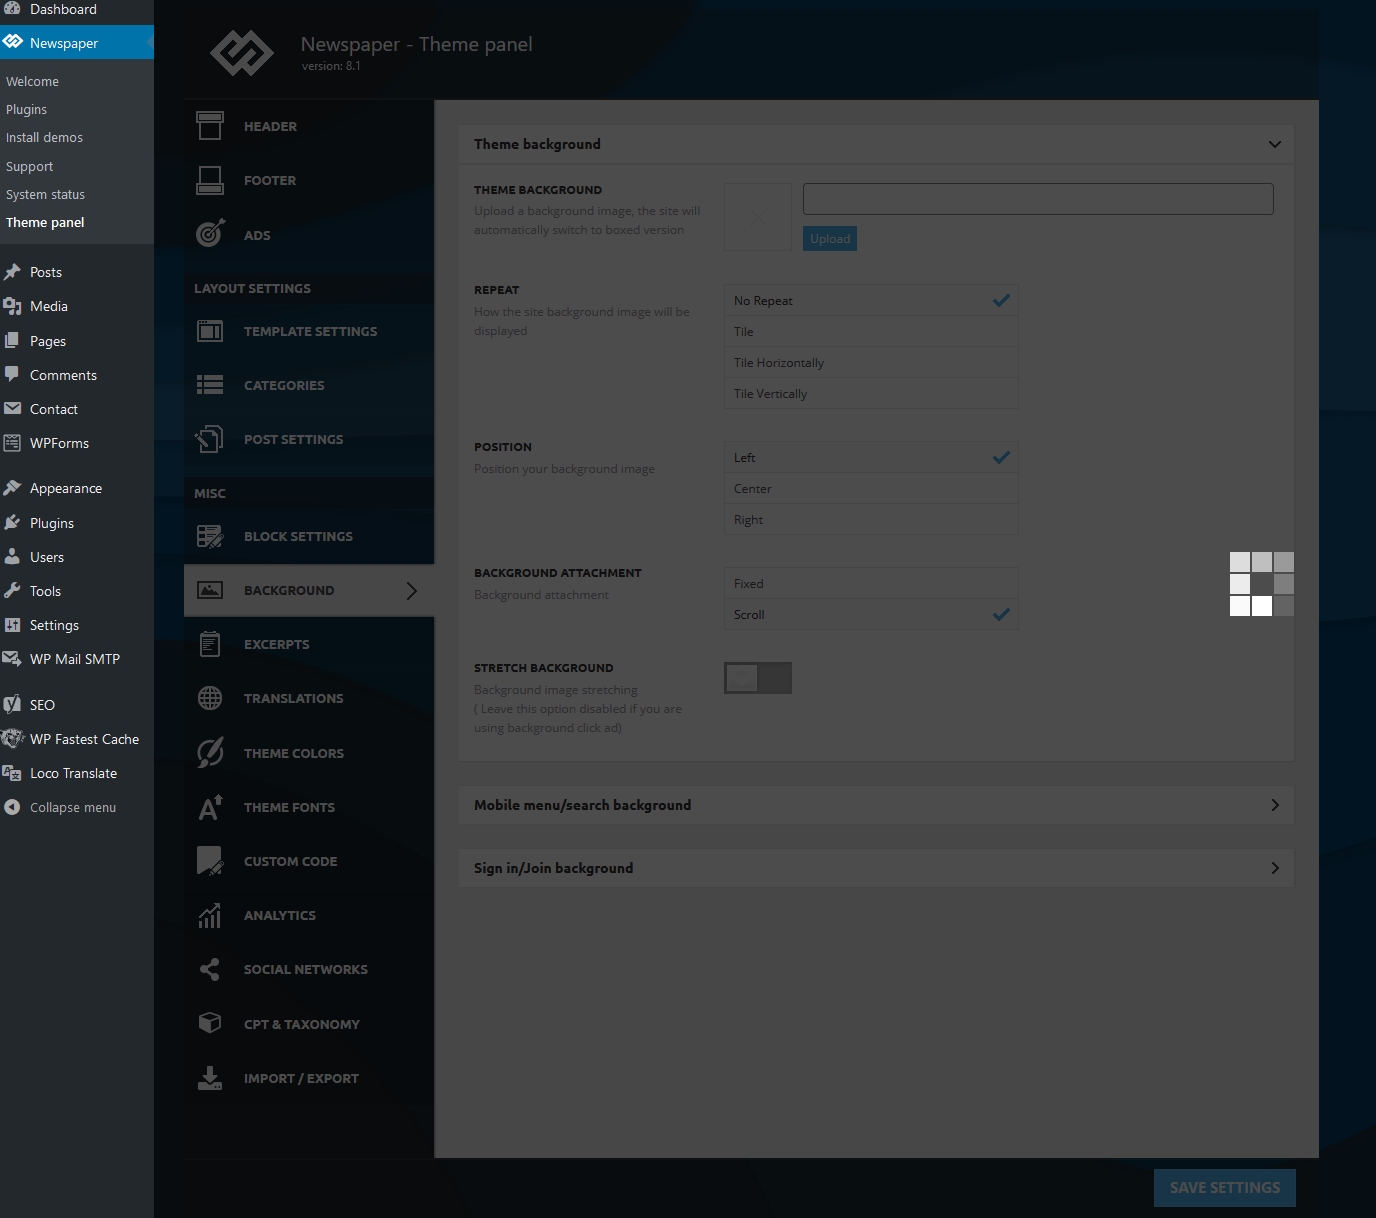Choose Fixed background attachment

(871, 583)
